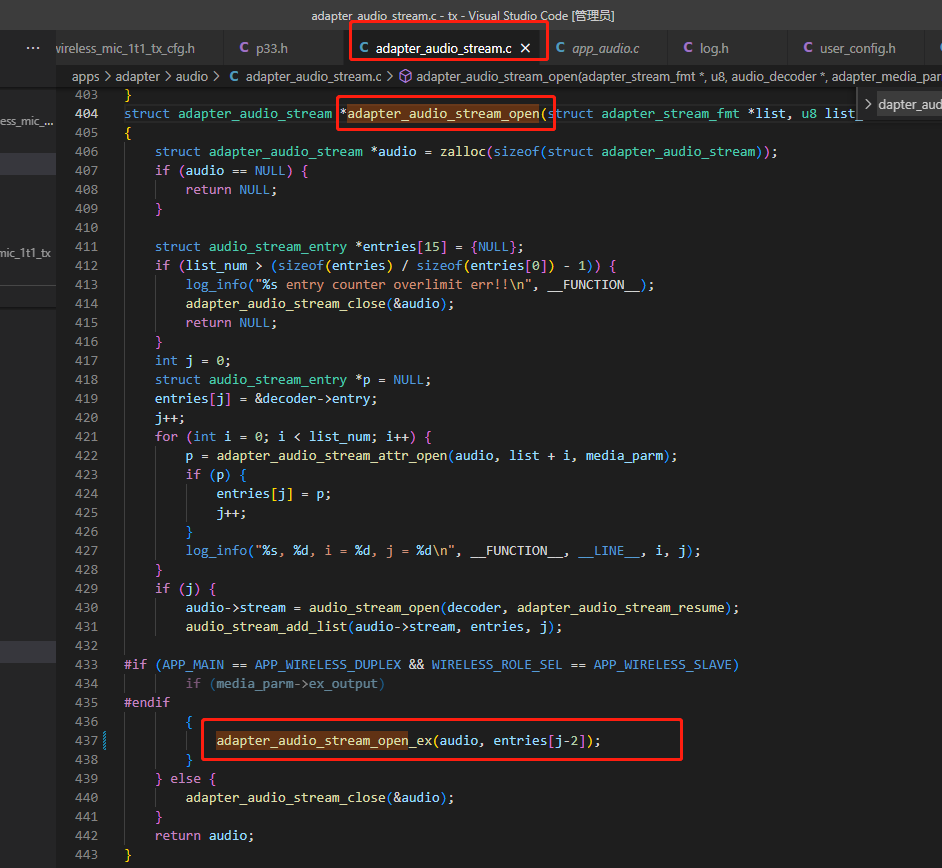The width and height of the screenshot is (942, 868).
Task: Click the C icon on app_audio.c tab
Action: pyautogui.click(x=560, y=47)
